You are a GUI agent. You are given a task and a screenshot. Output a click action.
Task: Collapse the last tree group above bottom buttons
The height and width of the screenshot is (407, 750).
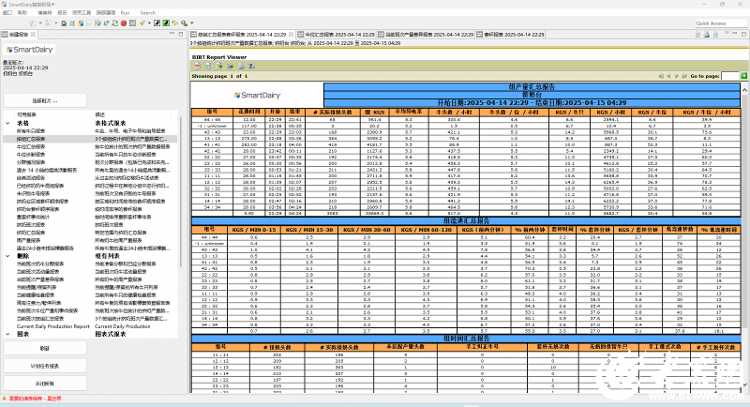point(8,334)
